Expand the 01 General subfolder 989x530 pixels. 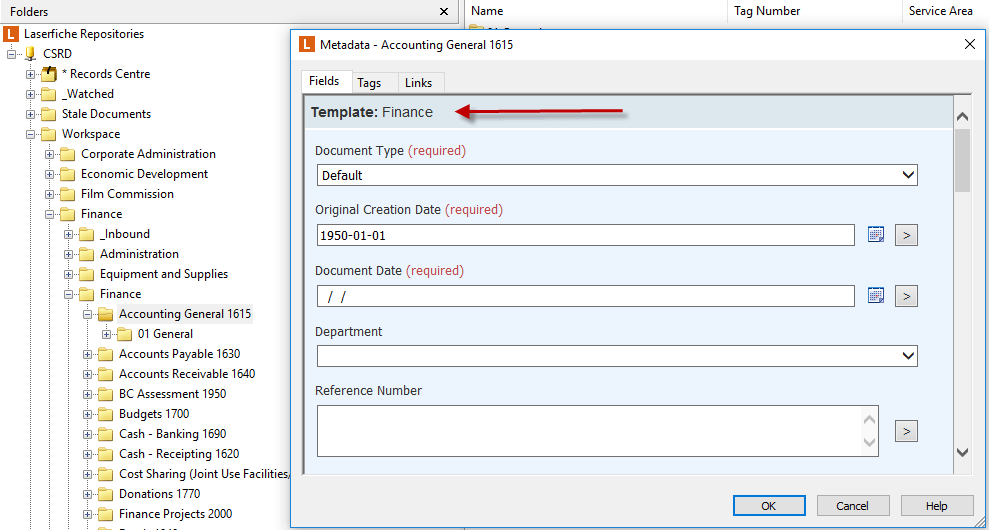click(107, 334)
